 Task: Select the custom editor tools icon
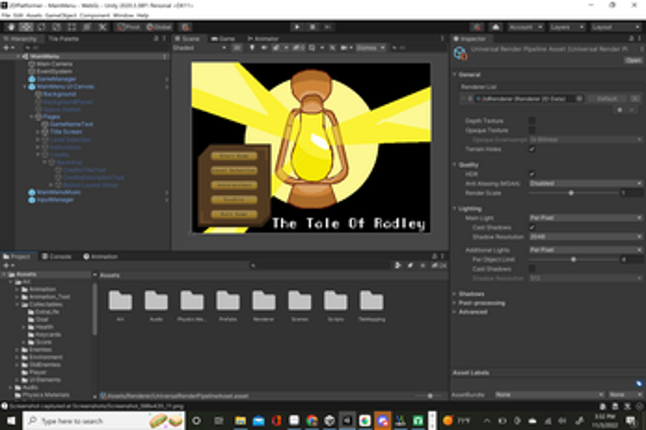pos(102,27)
